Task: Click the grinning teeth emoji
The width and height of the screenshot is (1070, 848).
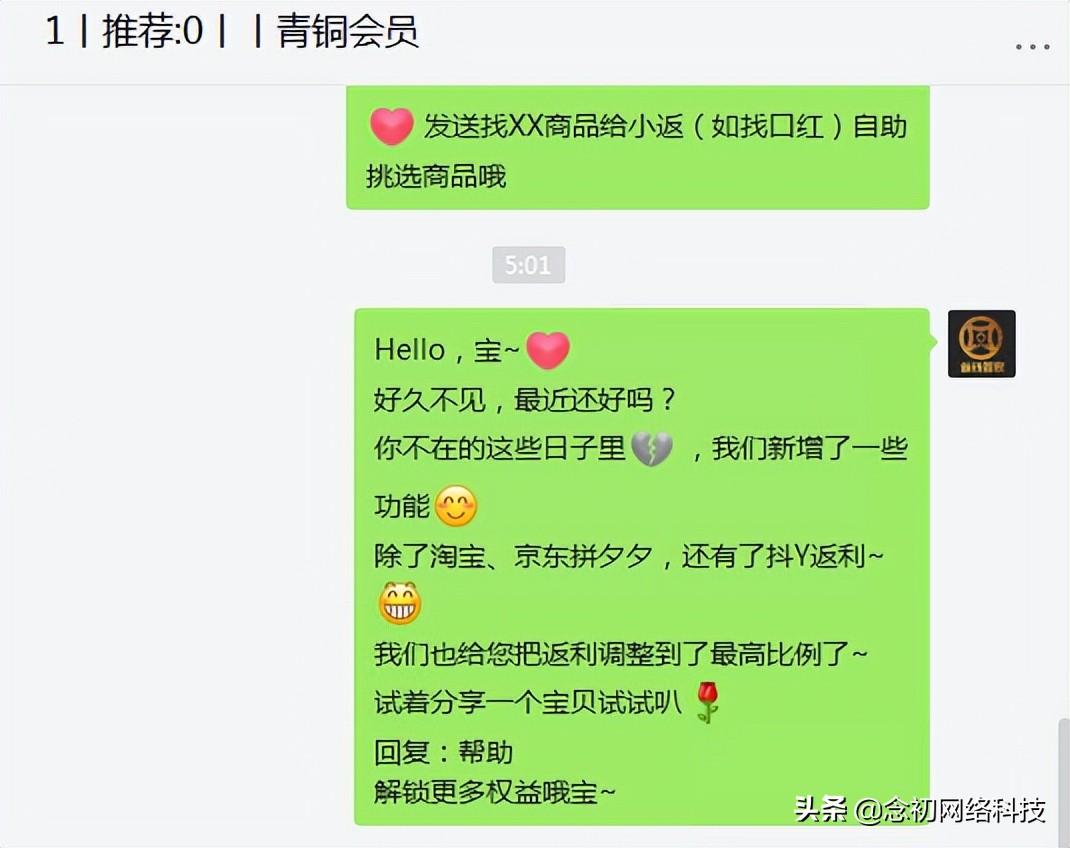Action: coord(400,604)
